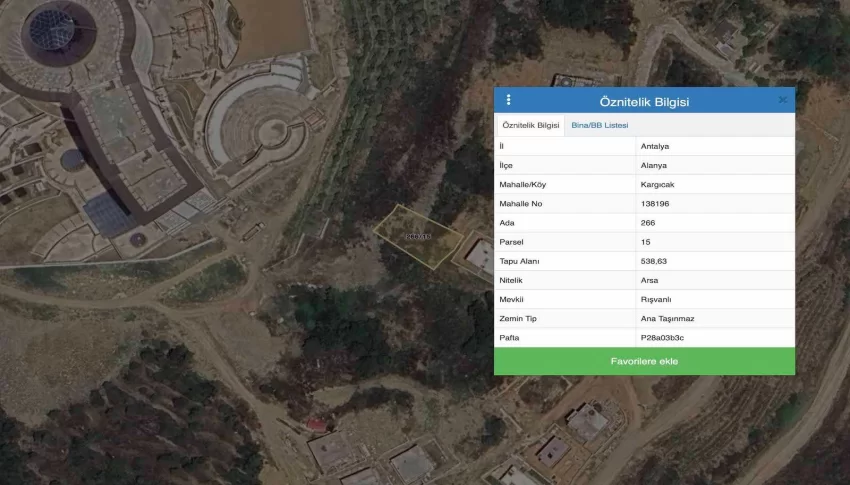850x485 pixels.
Task: Select the Ada value 266
Action: click(648, 223)
